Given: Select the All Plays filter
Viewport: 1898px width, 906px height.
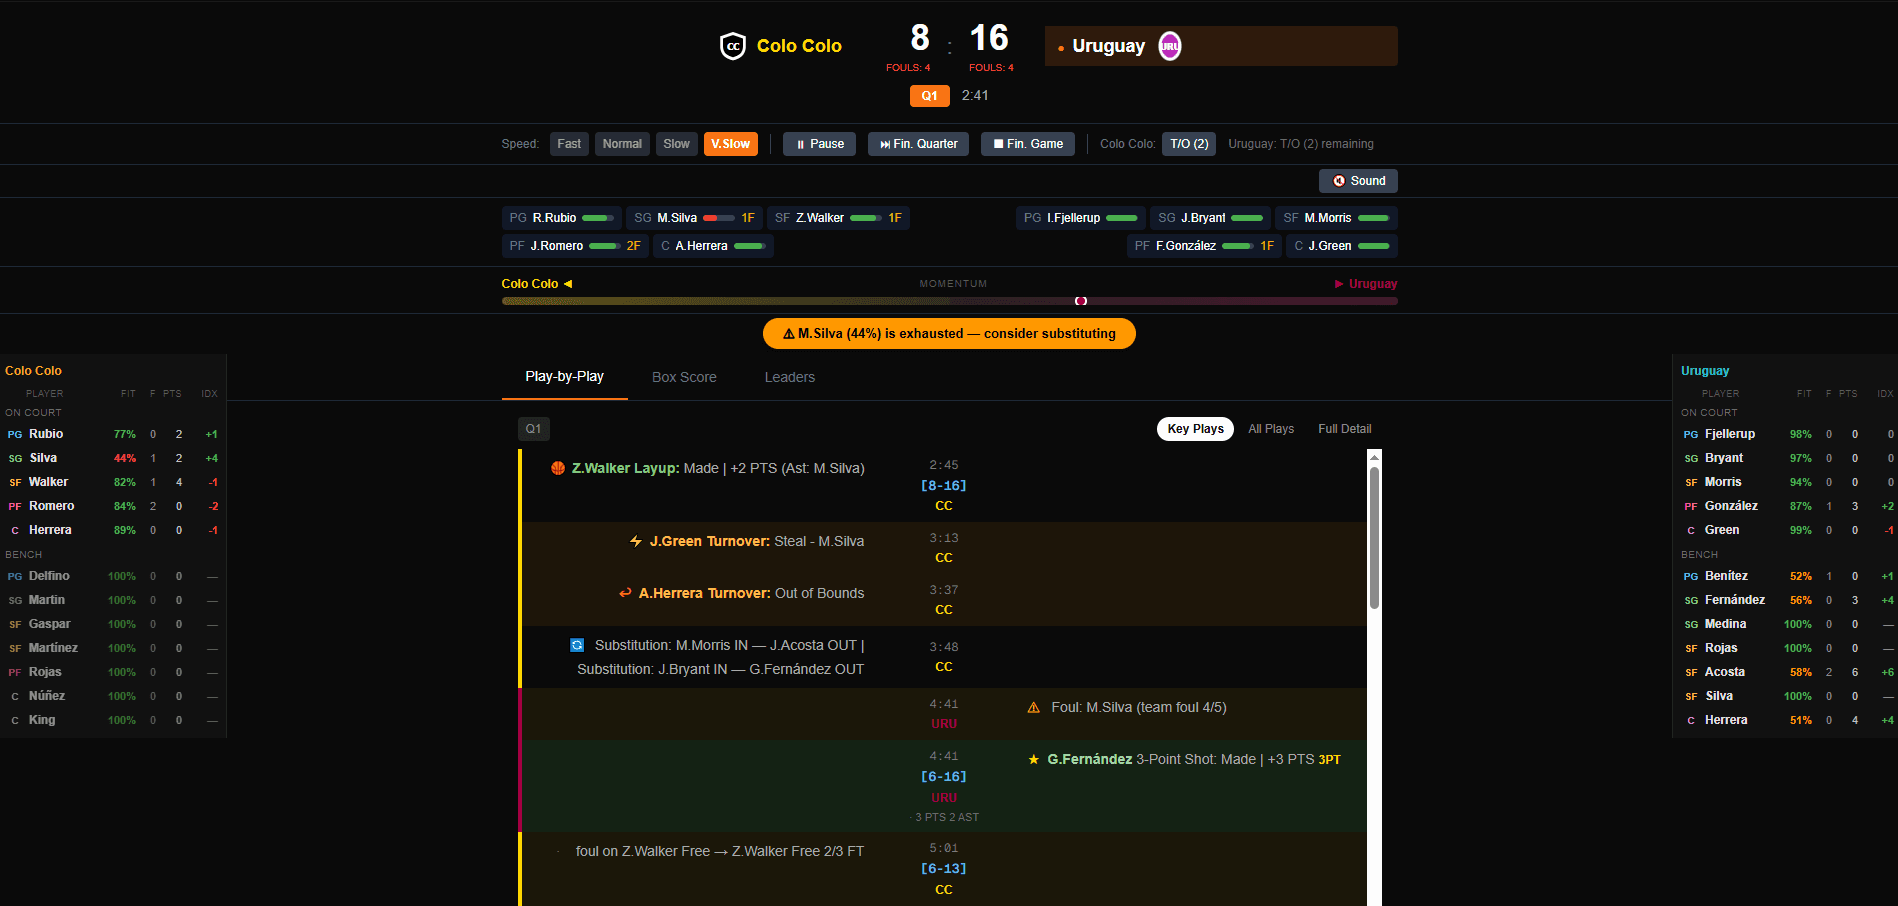Looking at the screenshot, I should tap(1271, 429).
